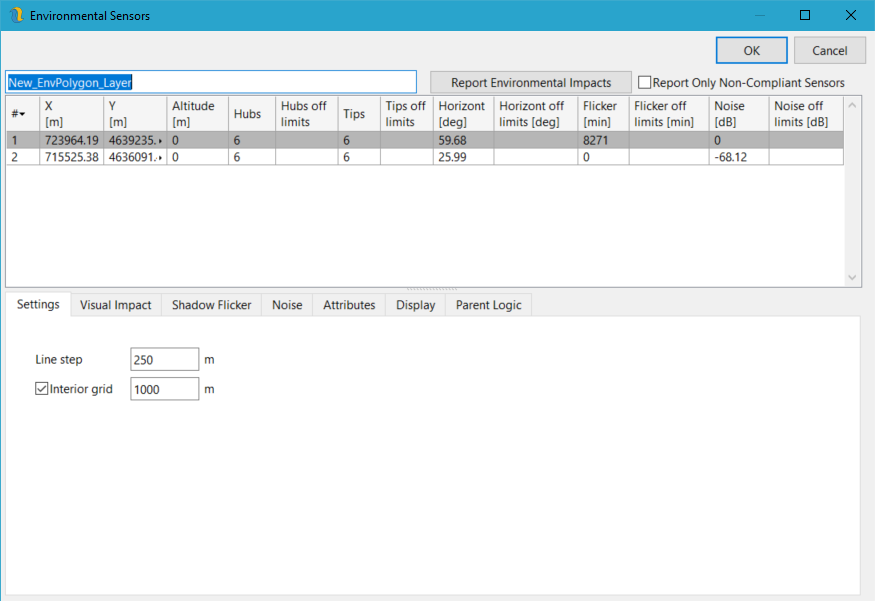
Task: Enable Report Only Non-Compliant Sensors checkbox
Action: [645, 83]
